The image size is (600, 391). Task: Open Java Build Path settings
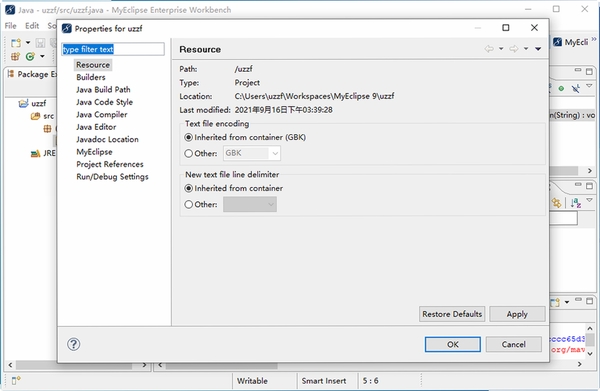[103, 90]
